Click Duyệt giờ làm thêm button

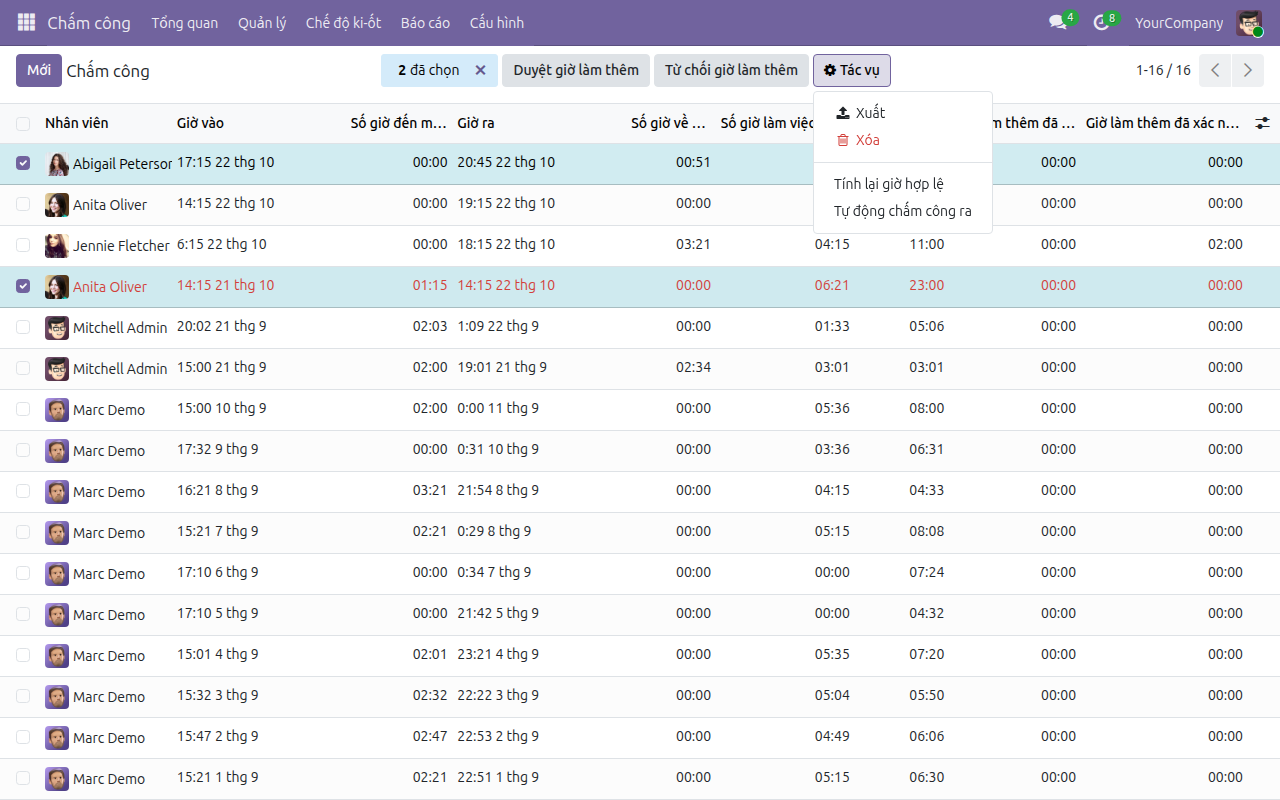[576, 70]
